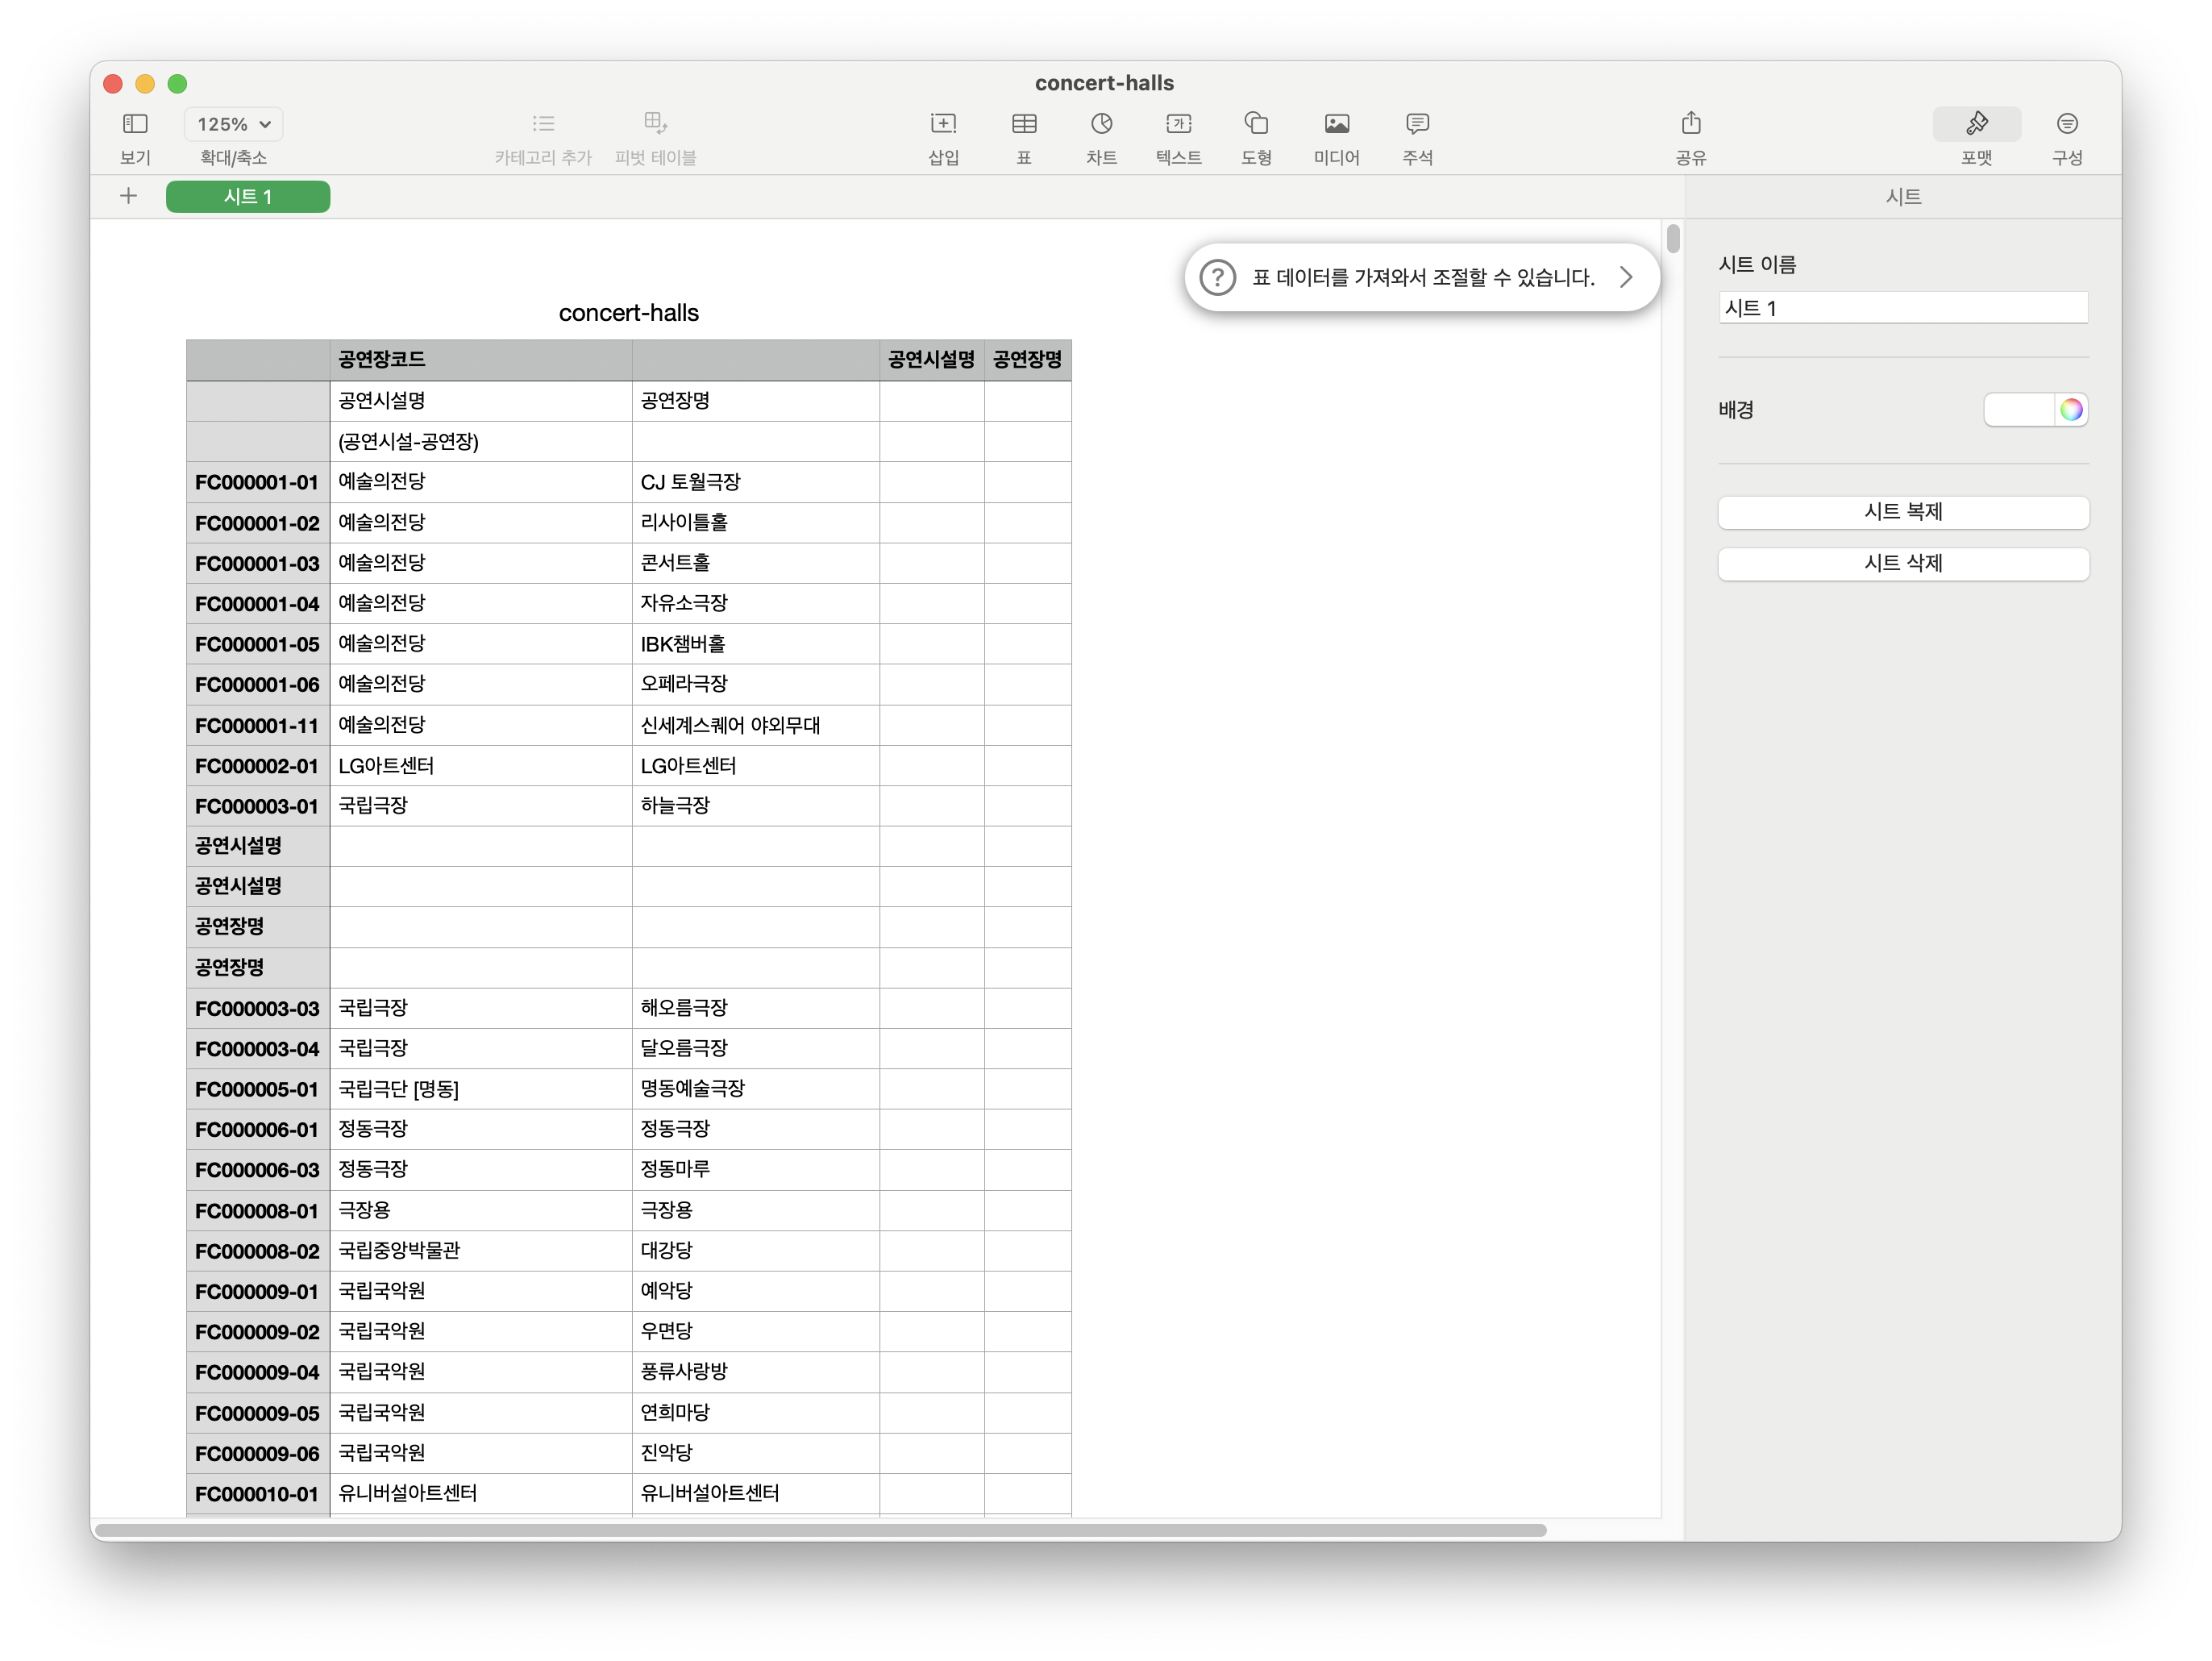
Task: Add a comment with 주석 icon
Action: 1417,124
